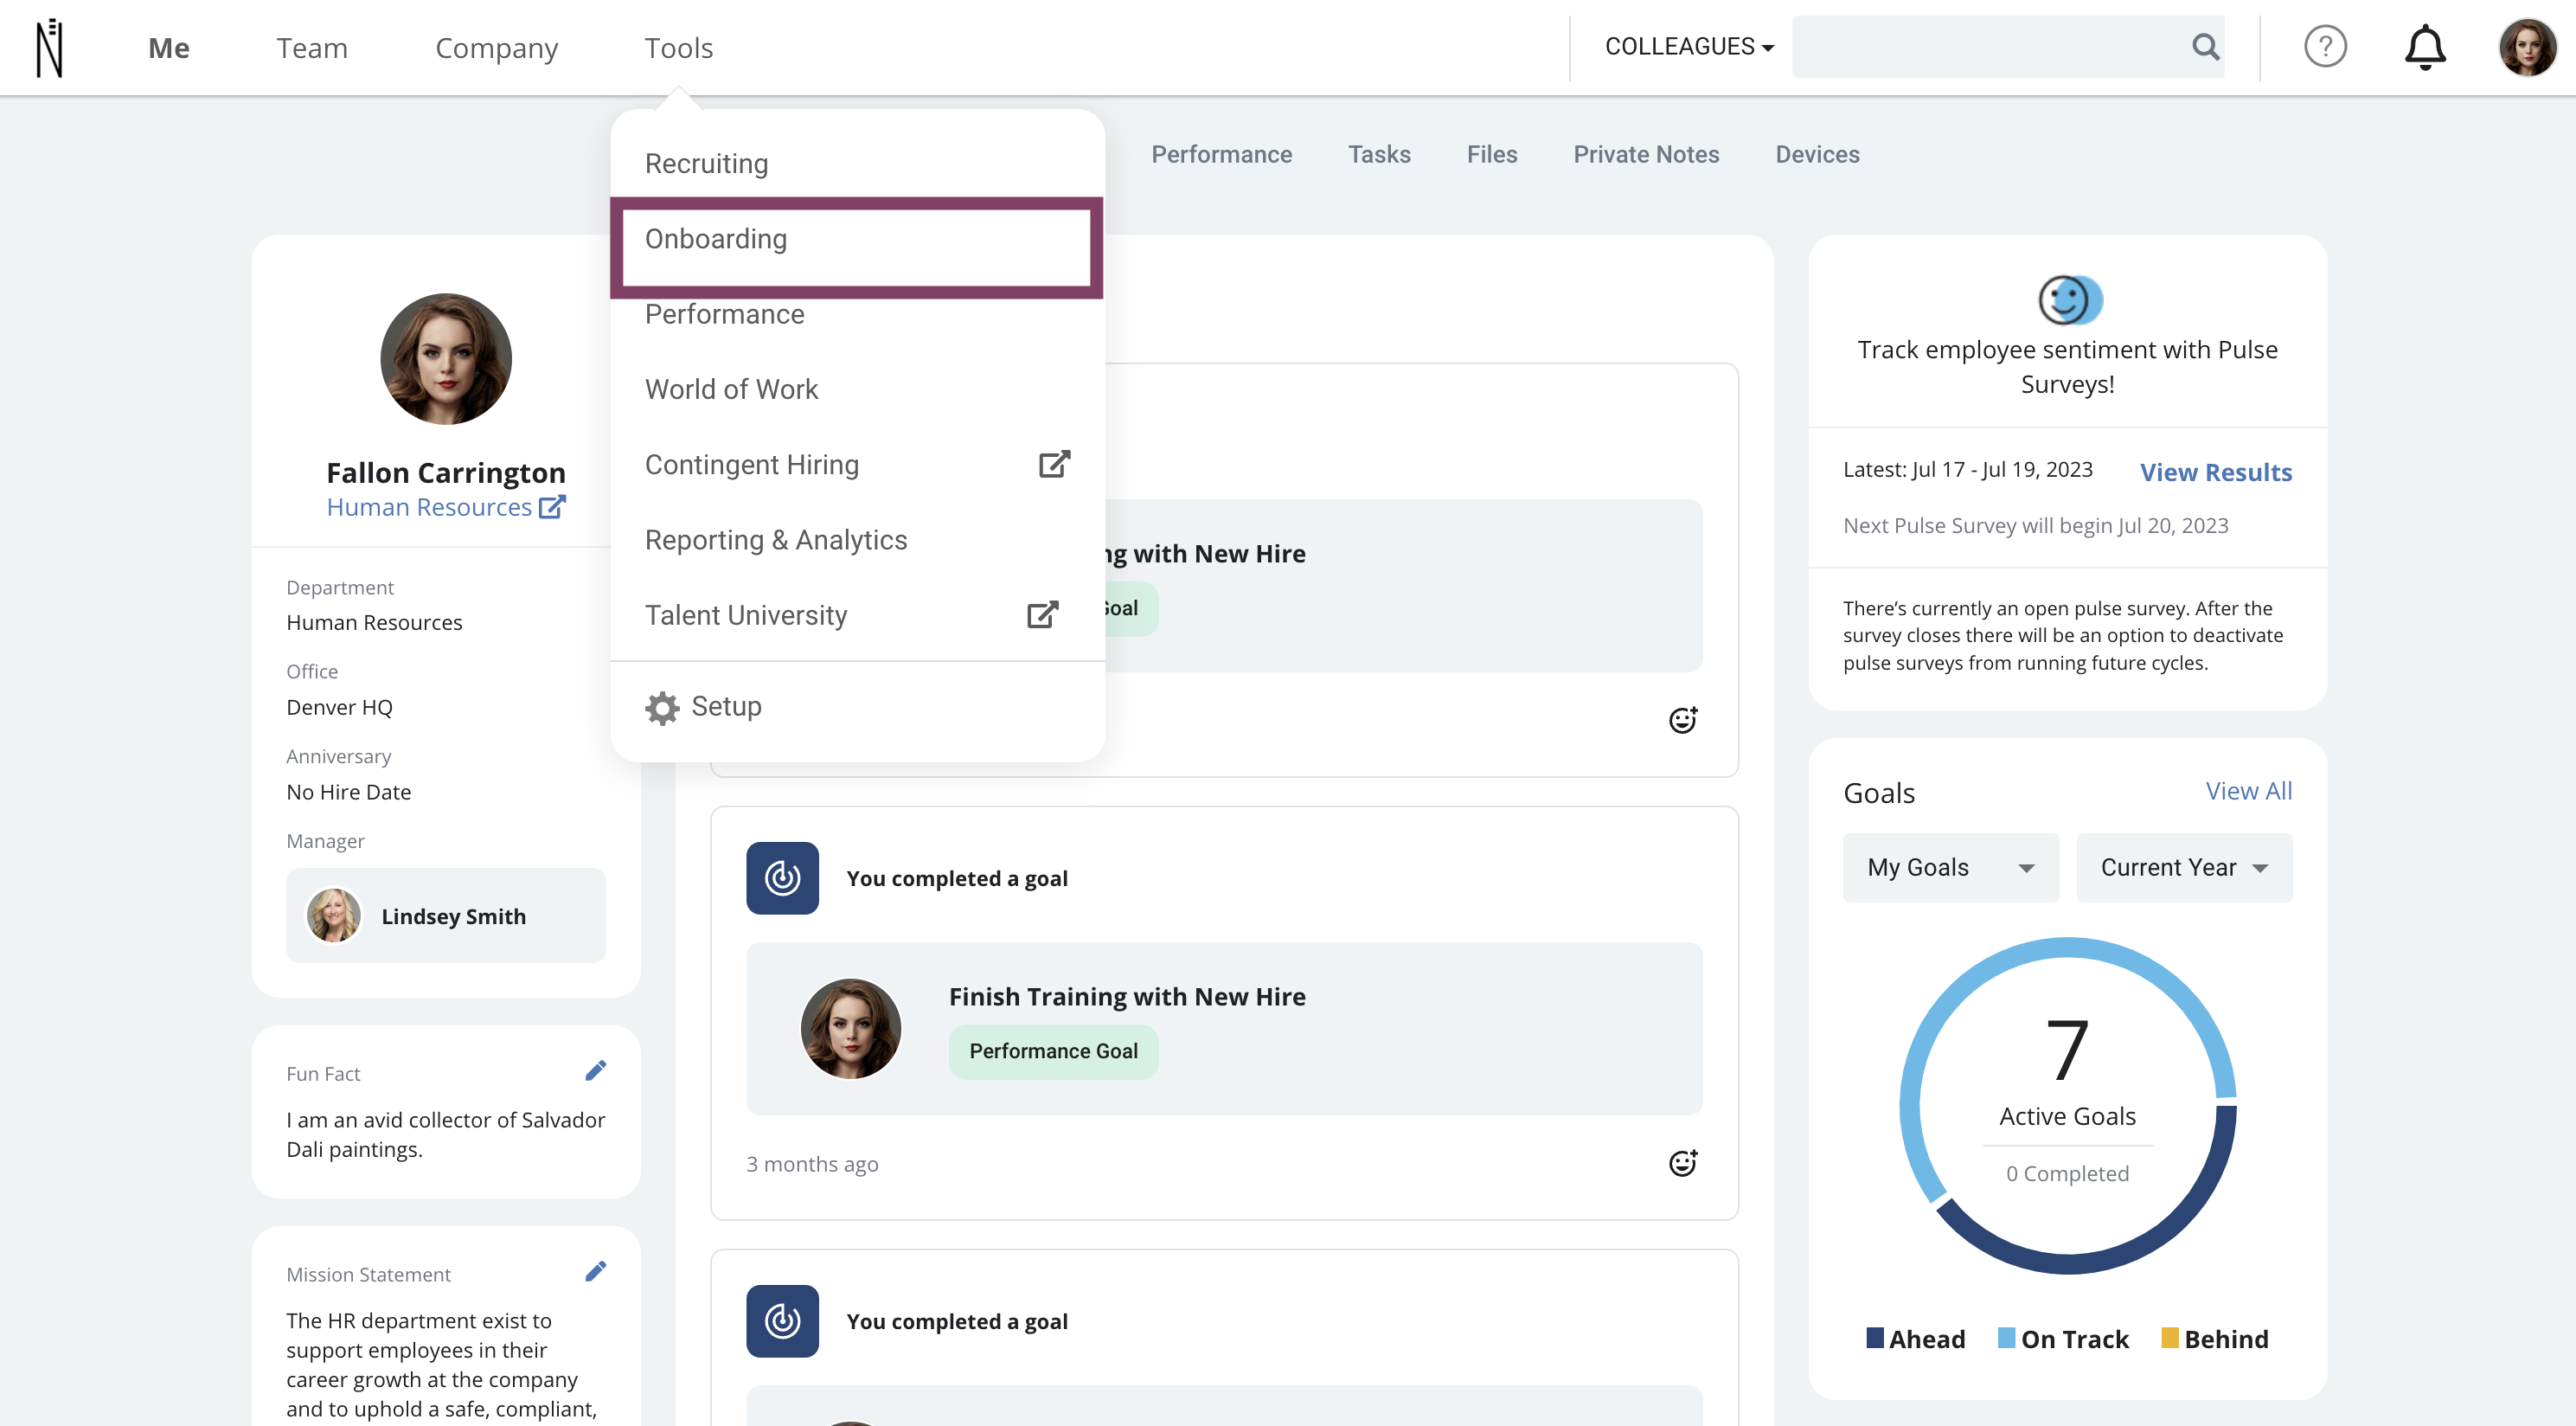This screenshot has width=2576, height=1426.
Task: Click the Tools menu
Action: point(678,47)
